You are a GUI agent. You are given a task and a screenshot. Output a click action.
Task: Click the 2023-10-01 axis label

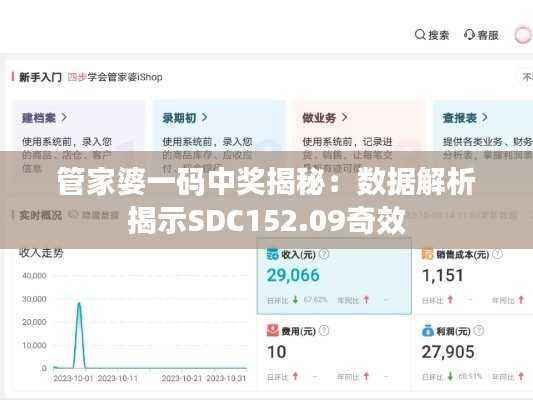(73, 379)
